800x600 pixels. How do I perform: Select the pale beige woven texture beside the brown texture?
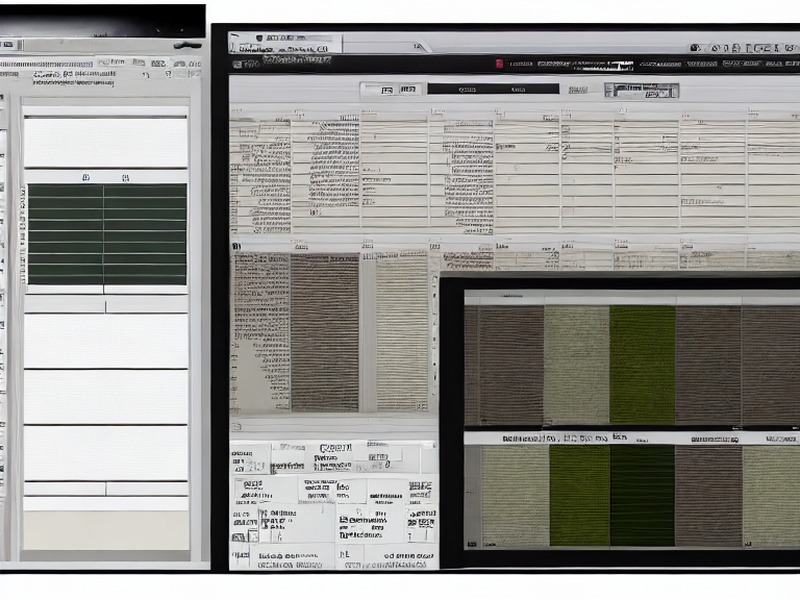pyautogui.click(x=402, y=332)
